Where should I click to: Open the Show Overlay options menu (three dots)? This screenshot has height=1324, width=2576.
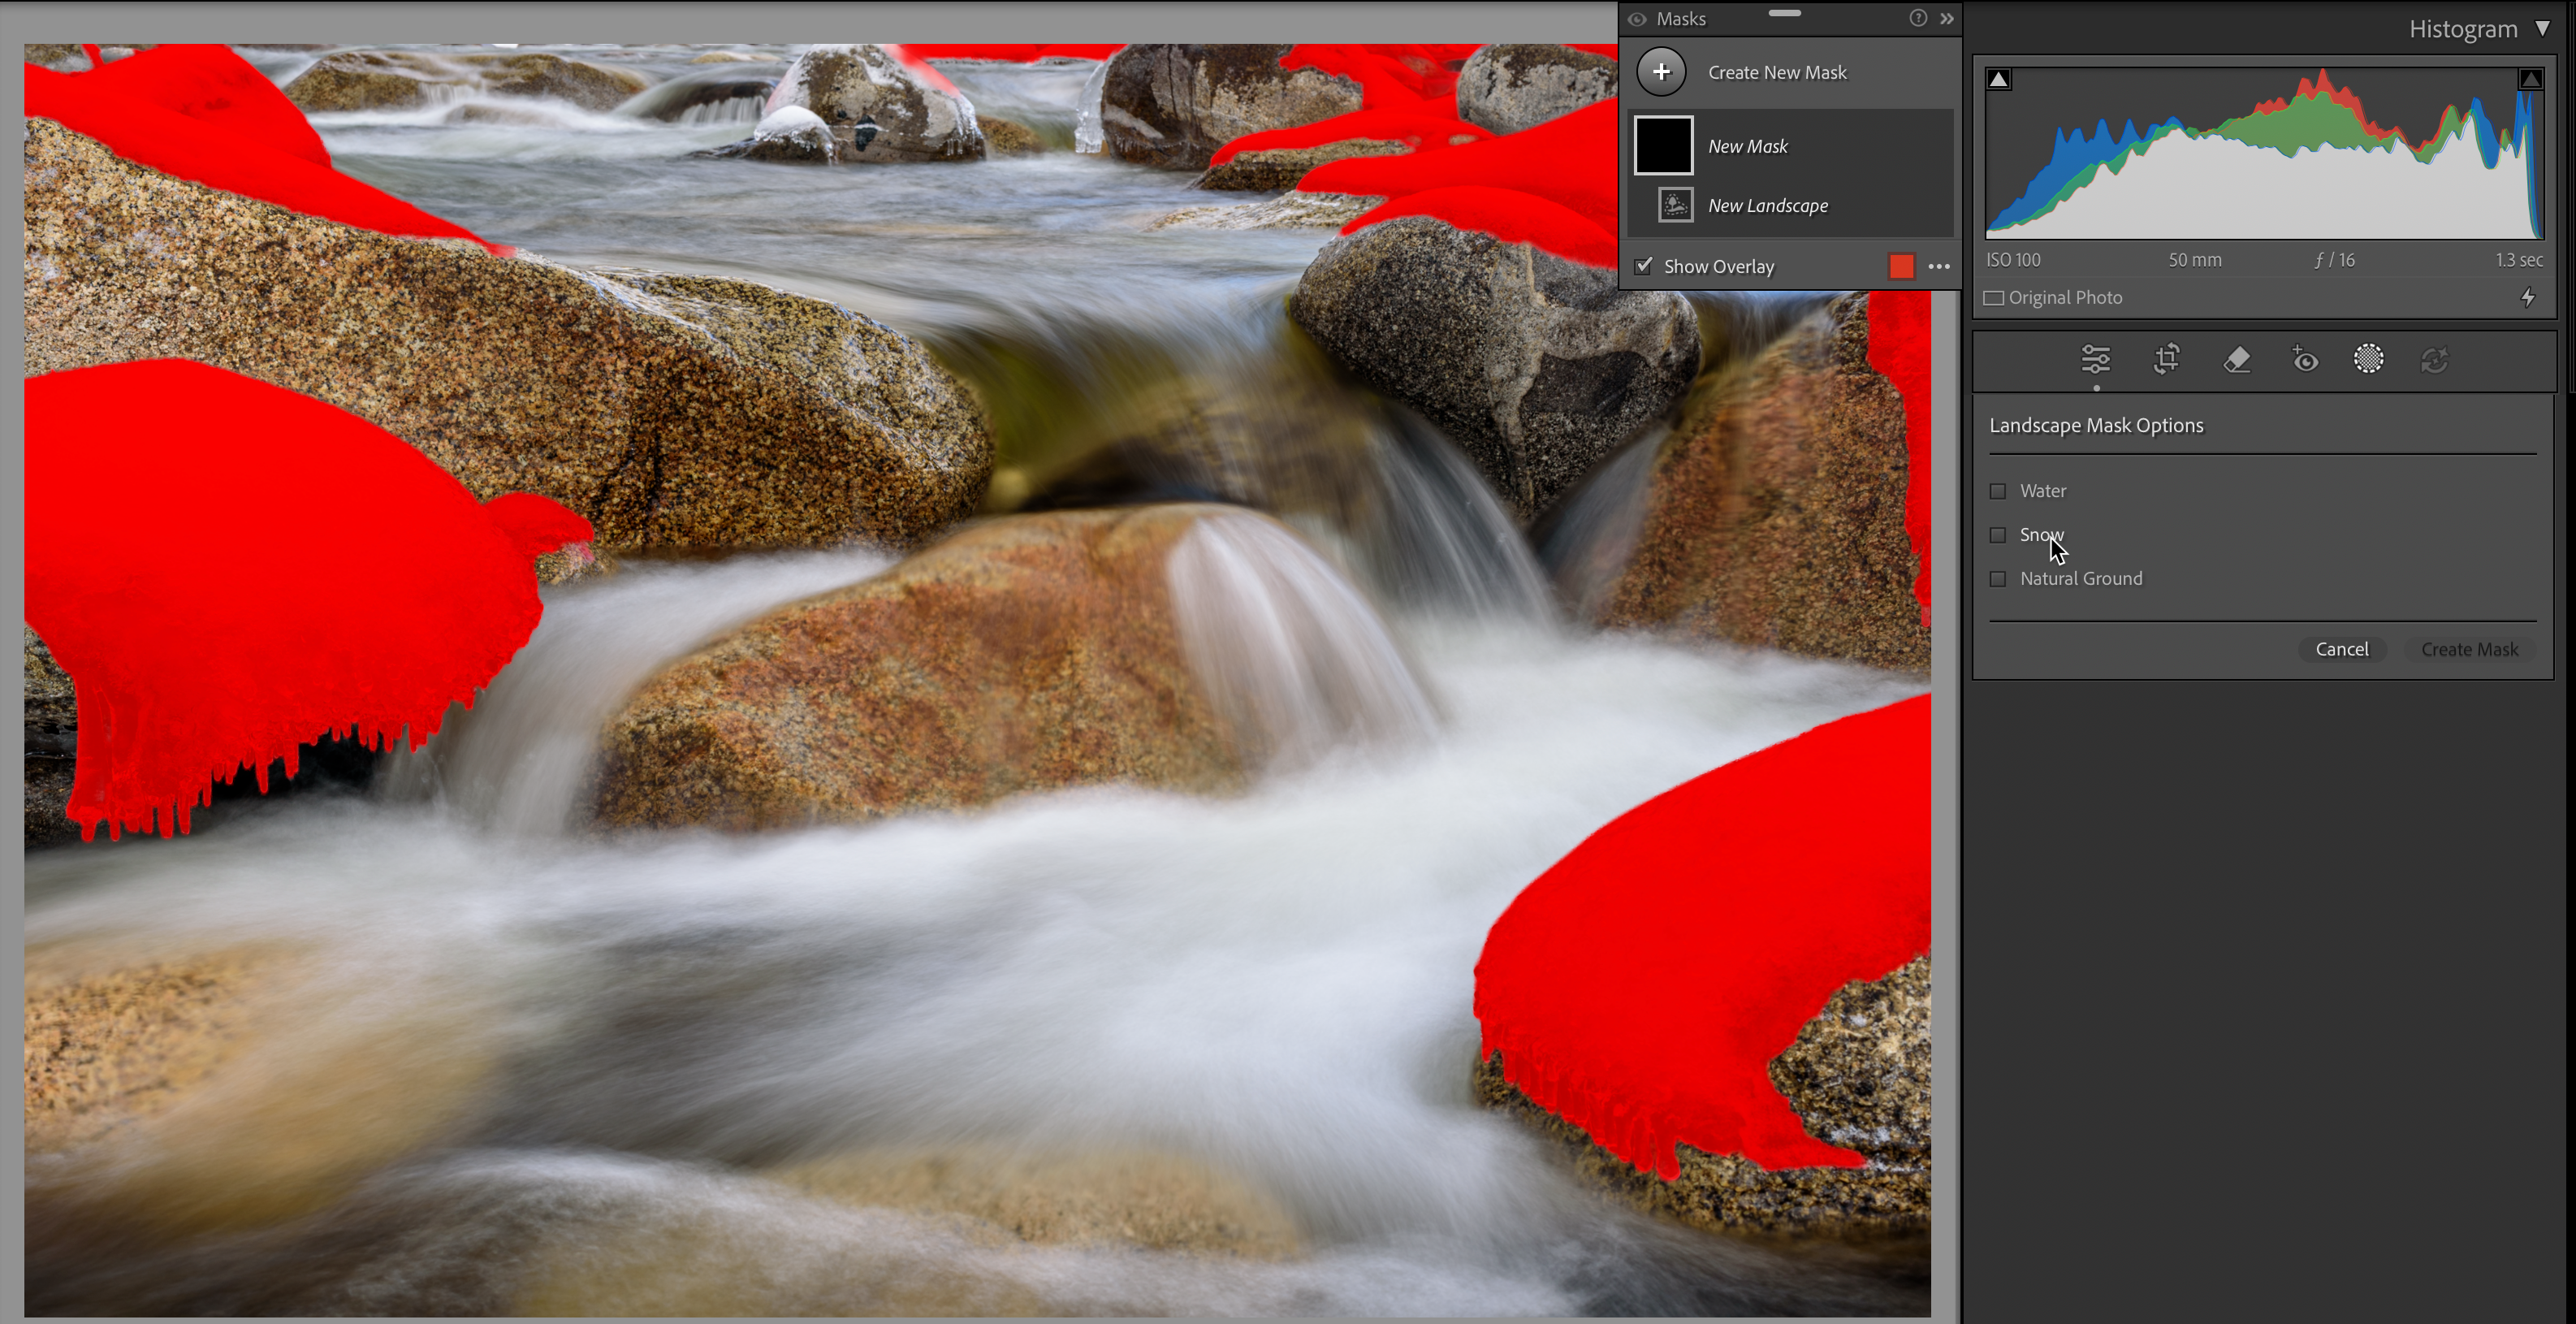pyautogui.click(x=1940, y=266)
